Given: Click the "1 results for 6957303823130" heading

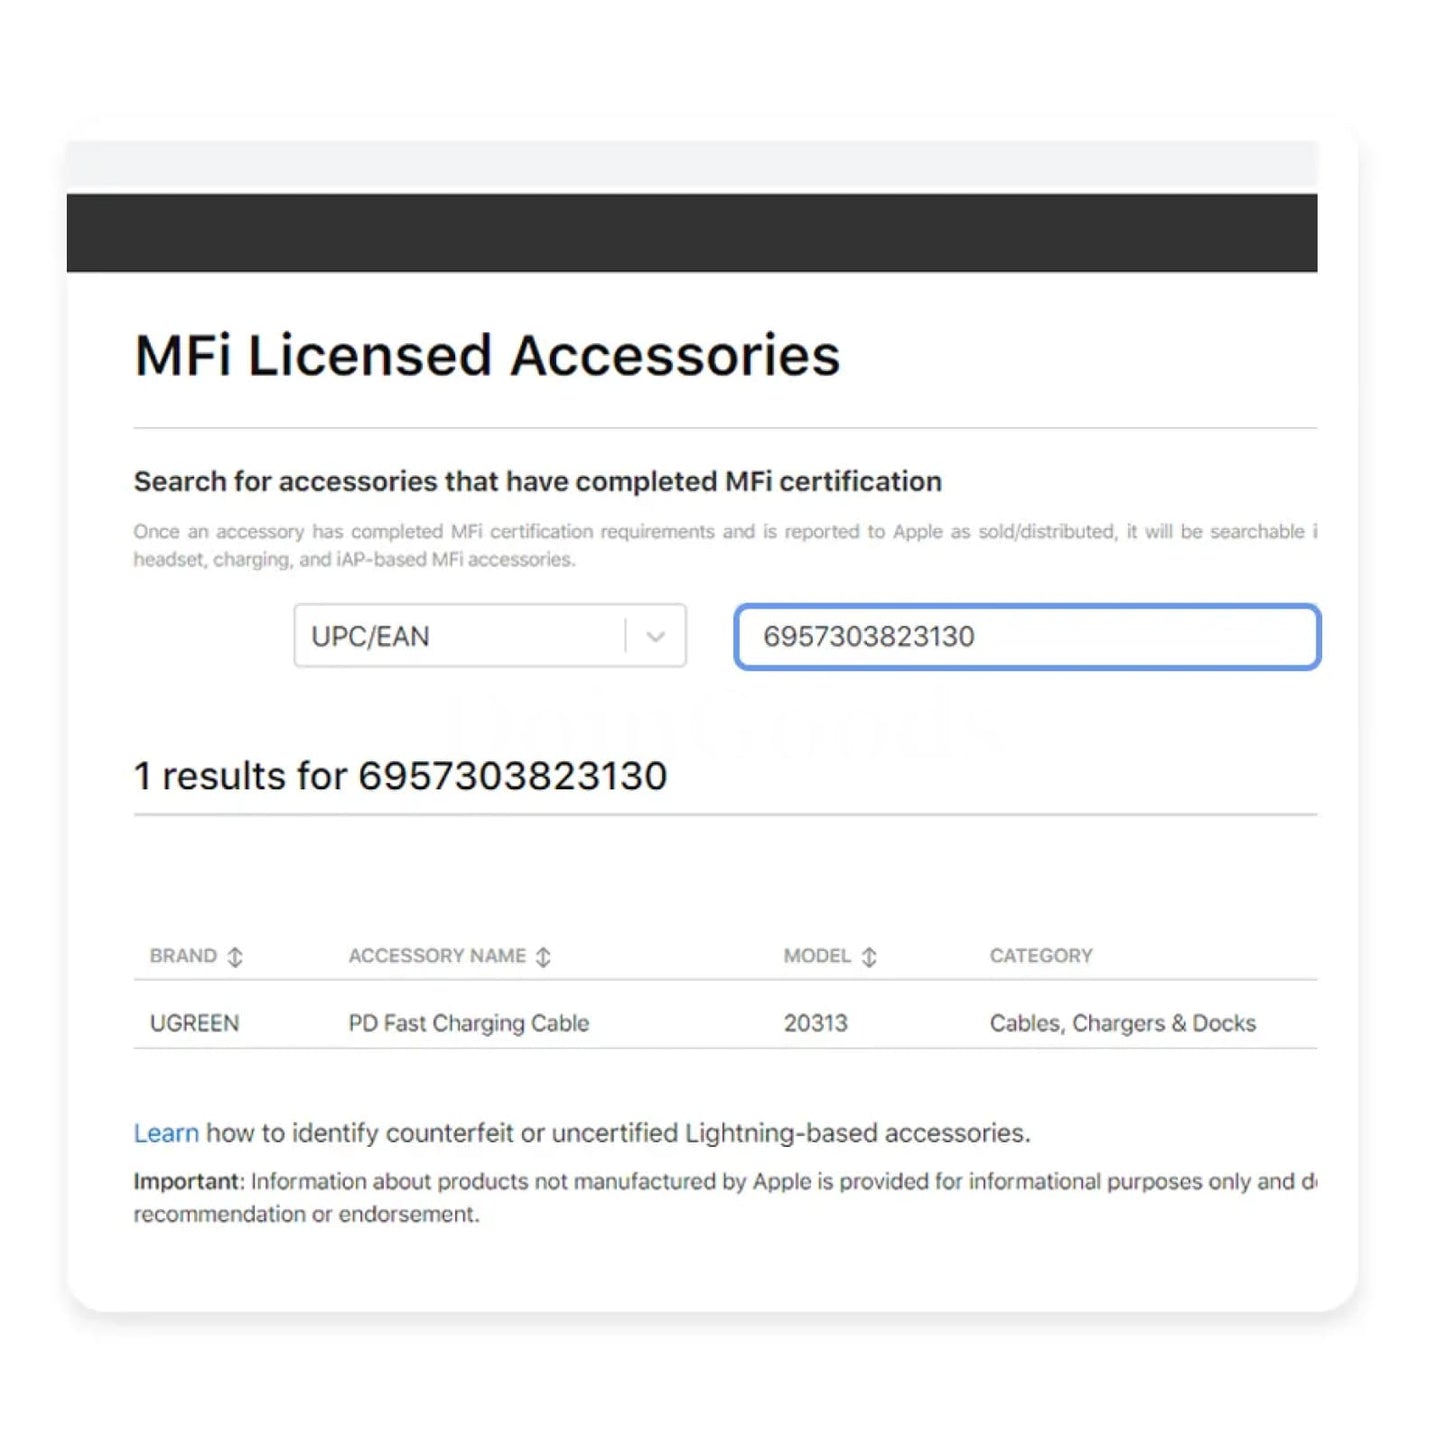Looking at the screenshot, I should [400, 776].
